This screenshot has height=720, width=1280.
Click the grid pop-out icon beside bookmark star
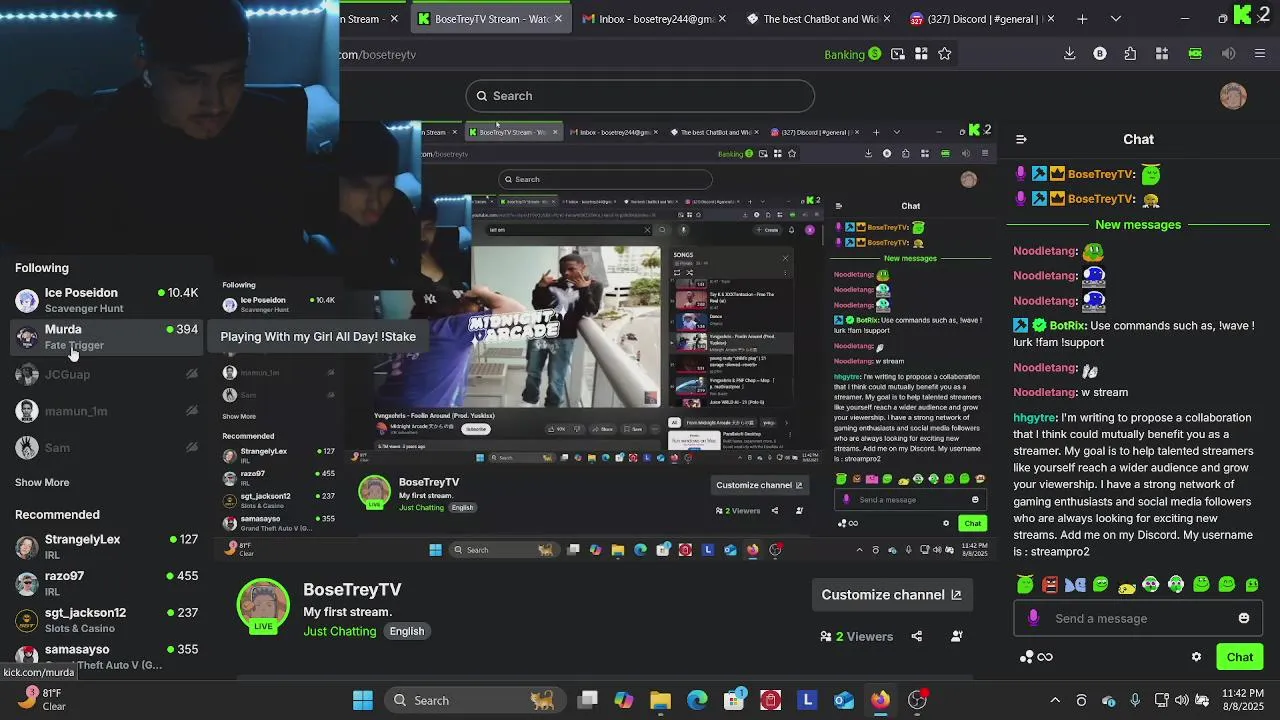point(921,54)
